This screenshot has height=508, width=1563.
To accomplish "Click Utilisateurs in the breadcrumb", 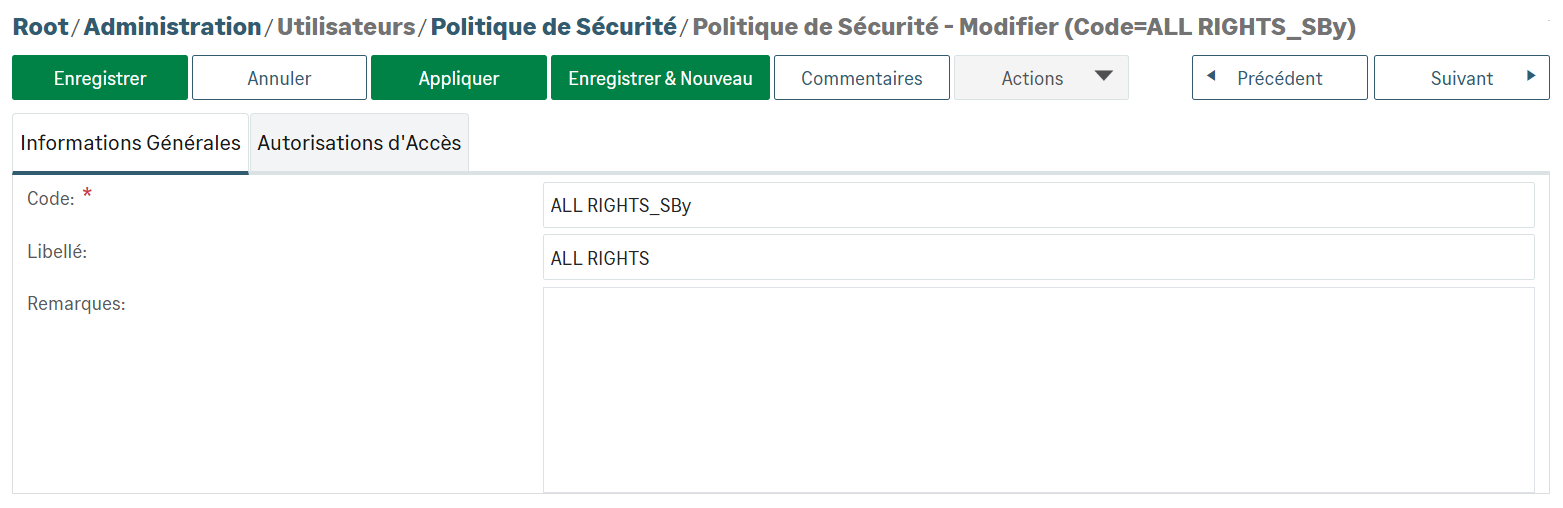I will pos(346,27).
